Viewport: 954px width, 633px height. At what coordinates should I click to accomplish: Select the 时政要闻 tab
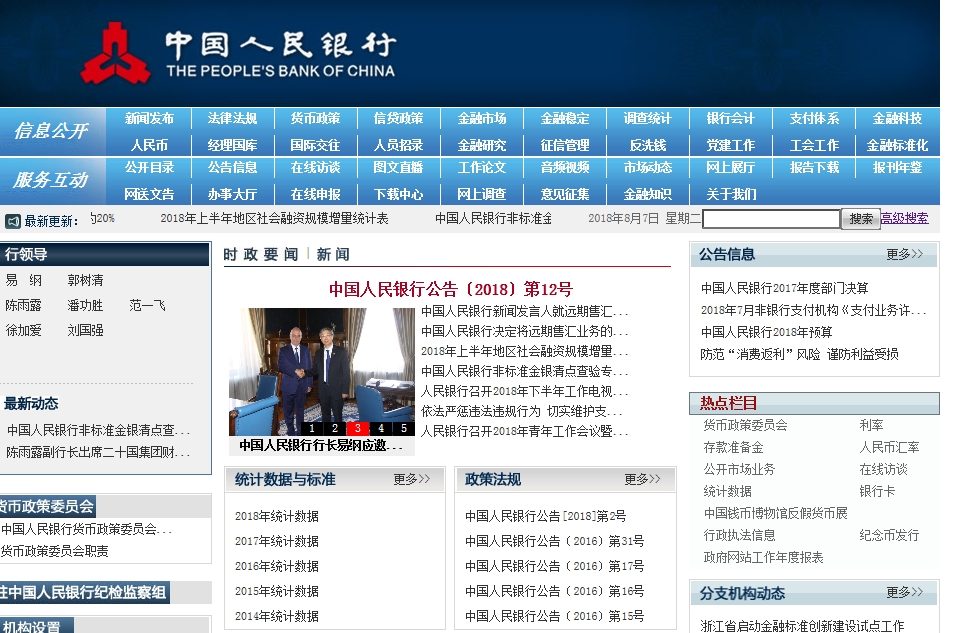click(x=260, y=255)
